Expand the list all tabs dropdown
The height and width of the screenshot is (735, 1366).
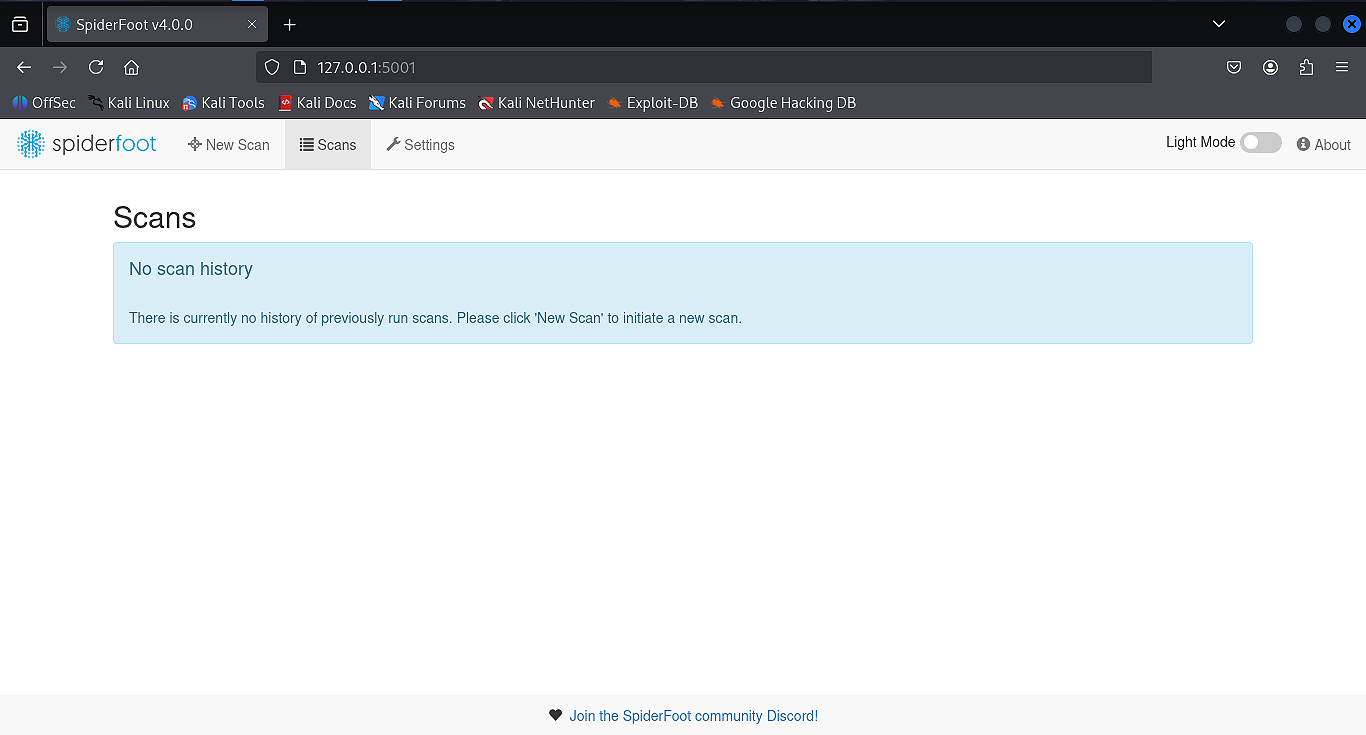pyautogui.click(x=1218, y=24)
